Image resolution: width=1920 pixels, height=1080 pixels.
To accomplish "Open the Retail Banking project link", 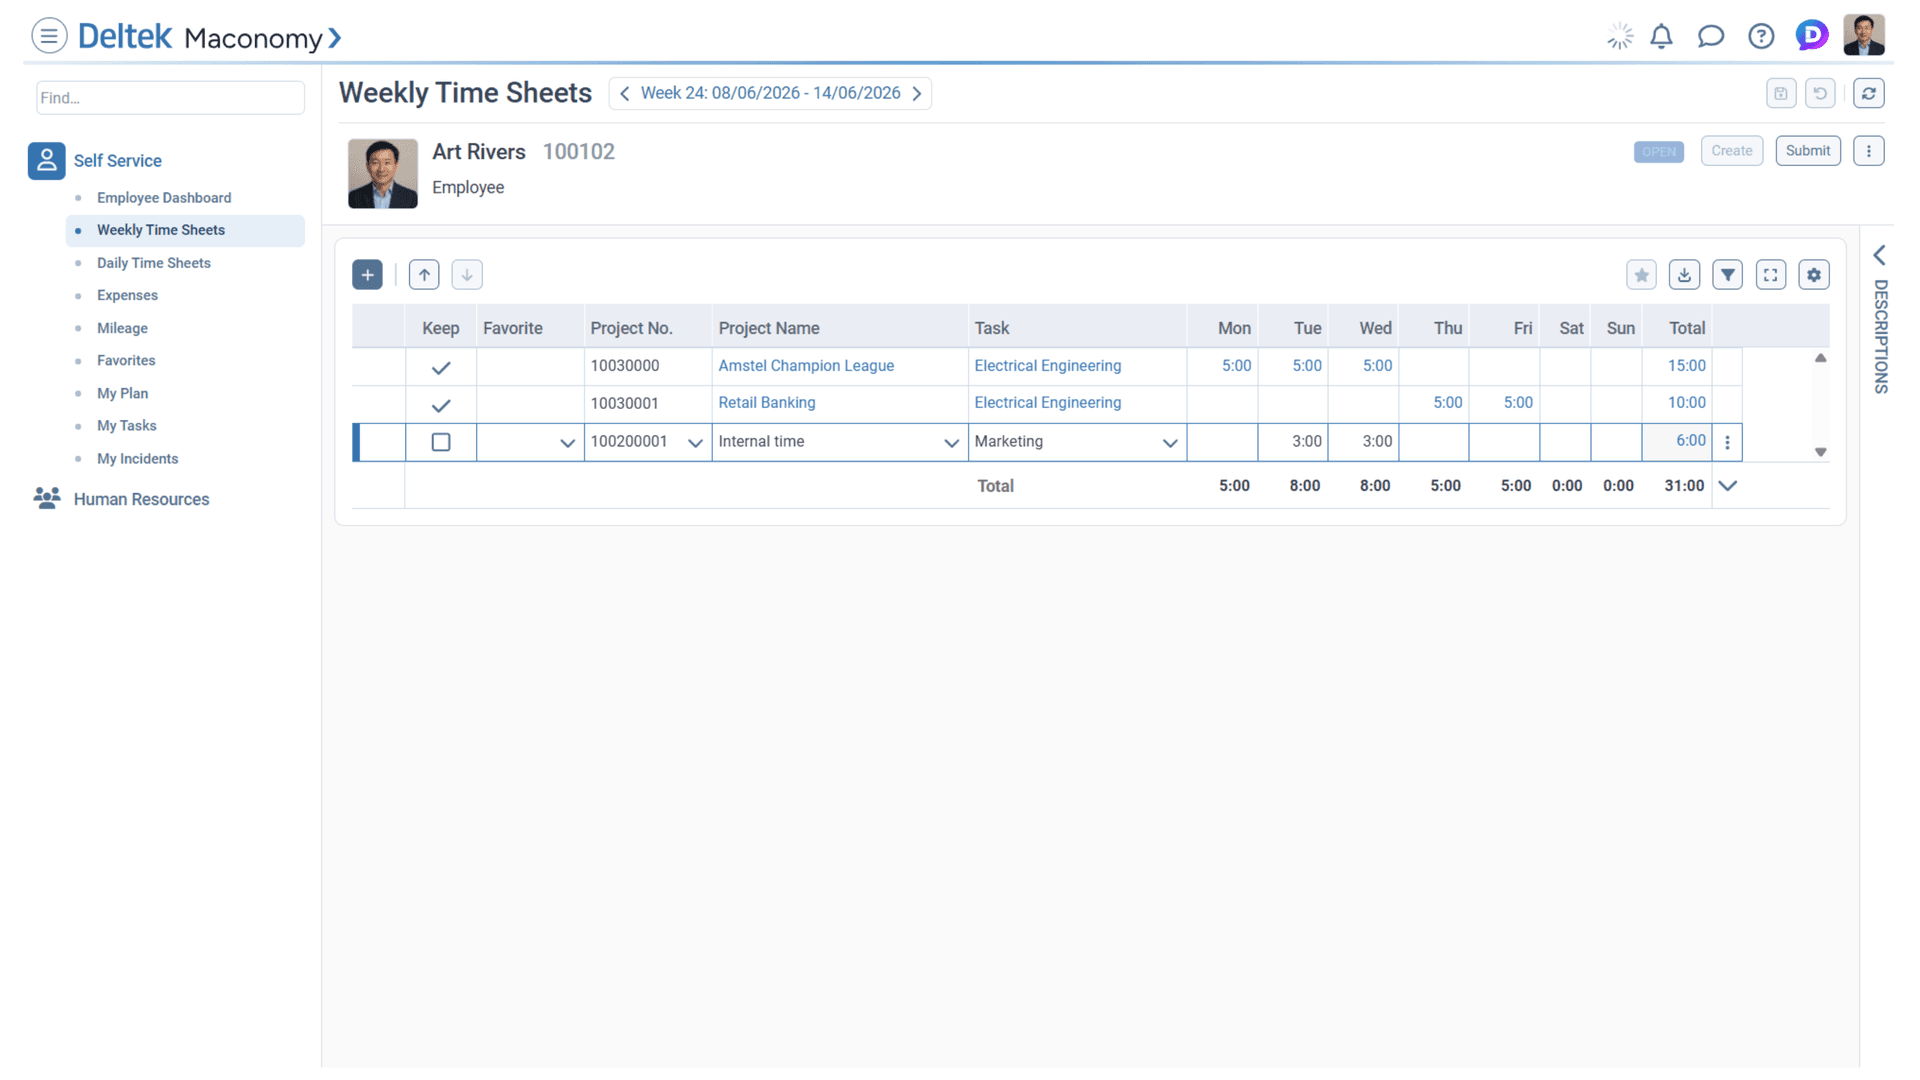I will pyautogui.click(x=766, y=402).
